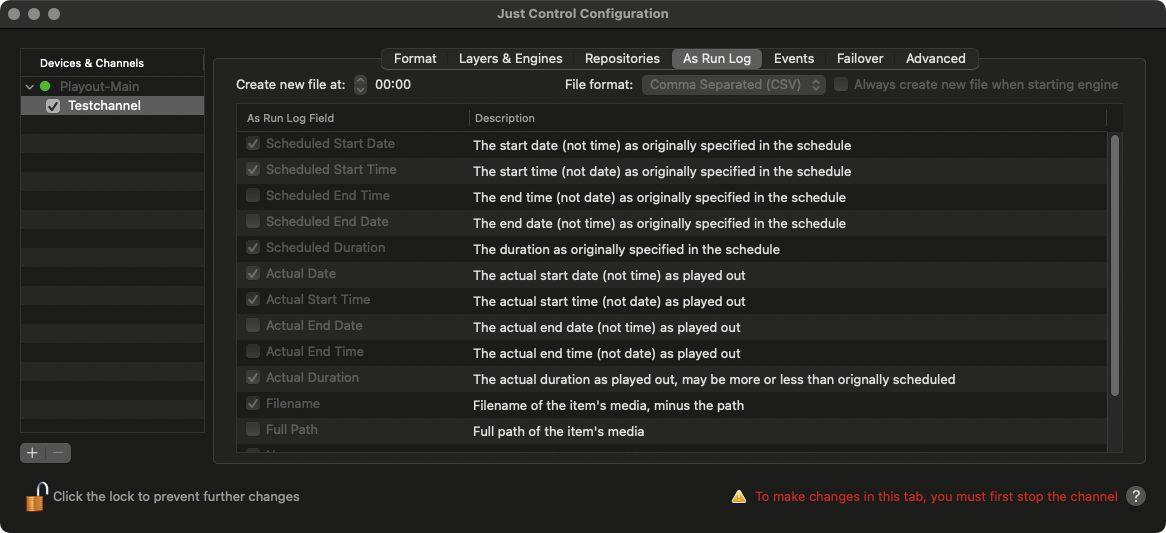
Task: Enable Full Path field checkbox
Action: pyautogui.click(x=253, y=430)
